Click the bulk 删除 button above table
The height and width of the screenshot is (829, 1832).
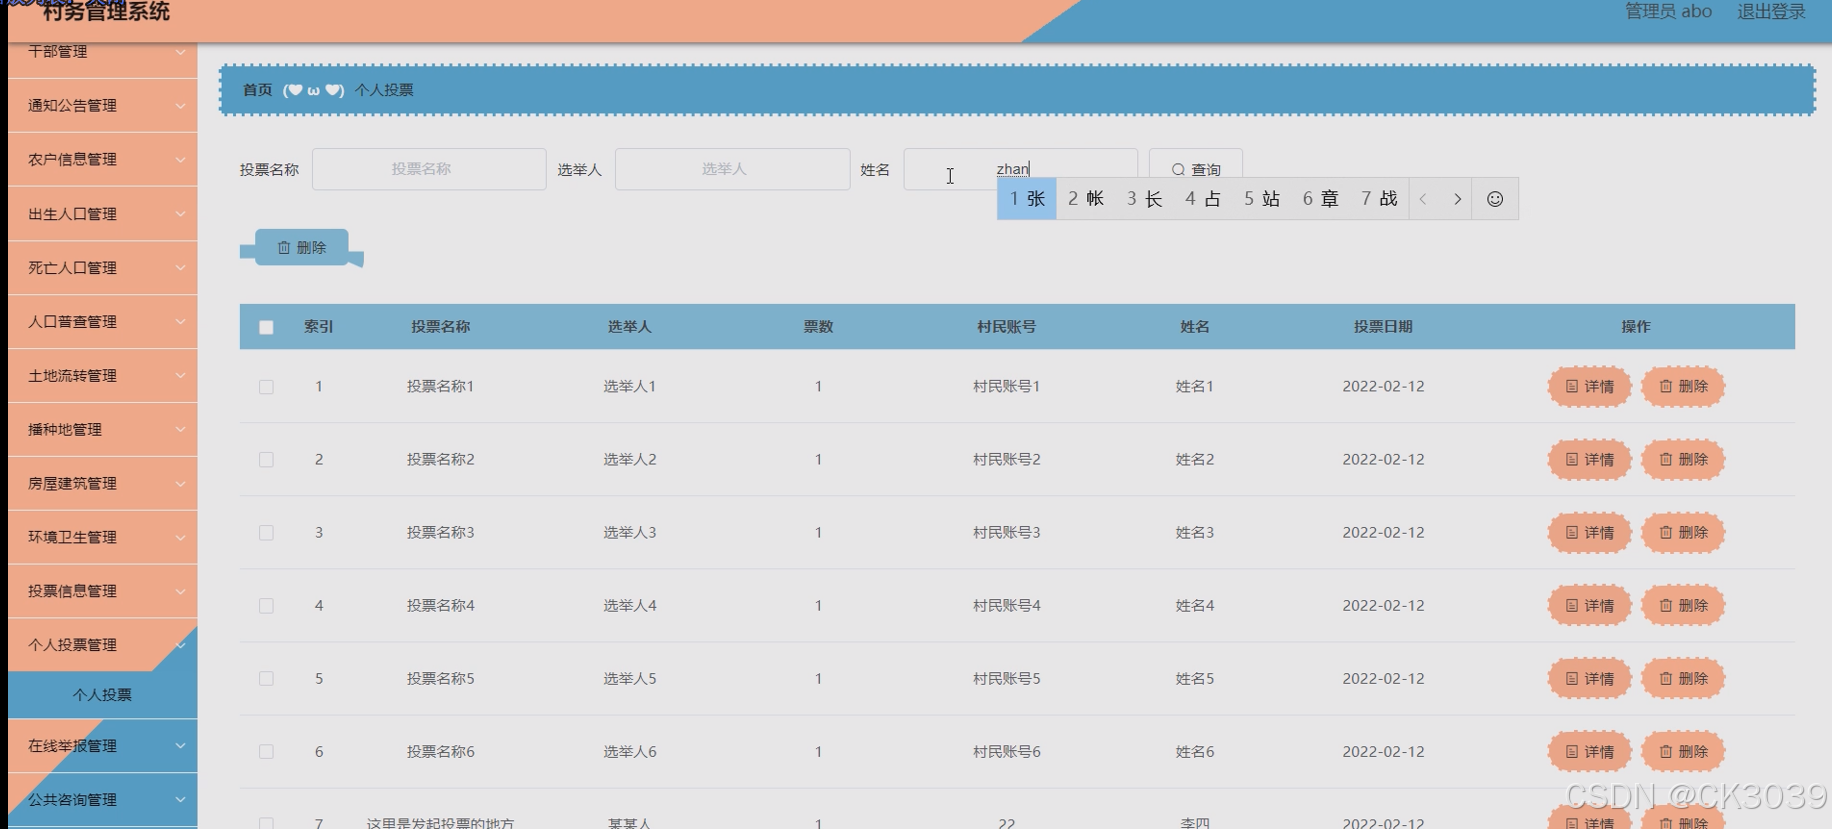click(302, 247)
